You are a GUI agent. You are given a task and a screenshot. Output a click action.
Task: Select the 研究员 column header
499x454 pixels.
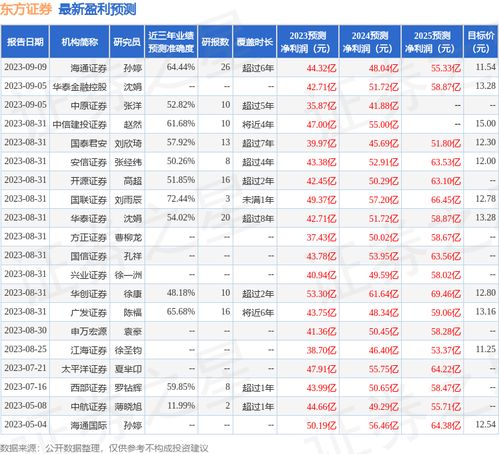click(x=127, y=42)
